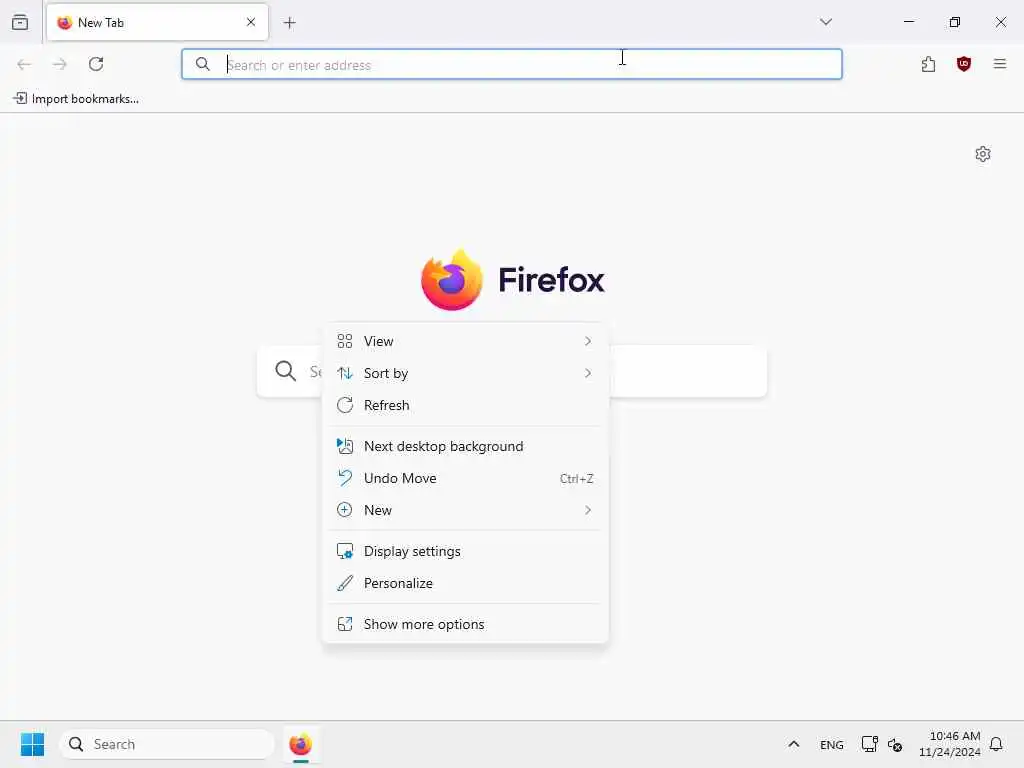Open the New submenu
The image size is (1024, 768).
465,511
